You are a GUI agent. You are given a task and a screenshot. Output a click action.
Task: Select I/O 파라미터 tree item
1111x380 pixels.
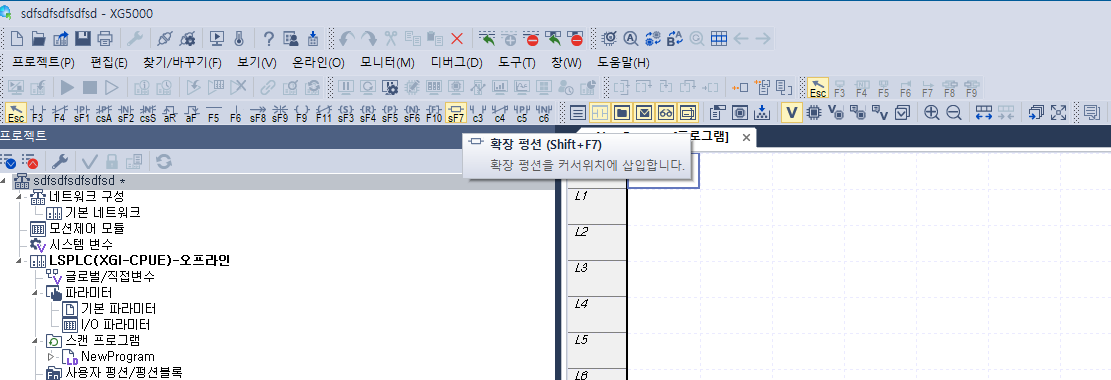click(x=115, y=325)
